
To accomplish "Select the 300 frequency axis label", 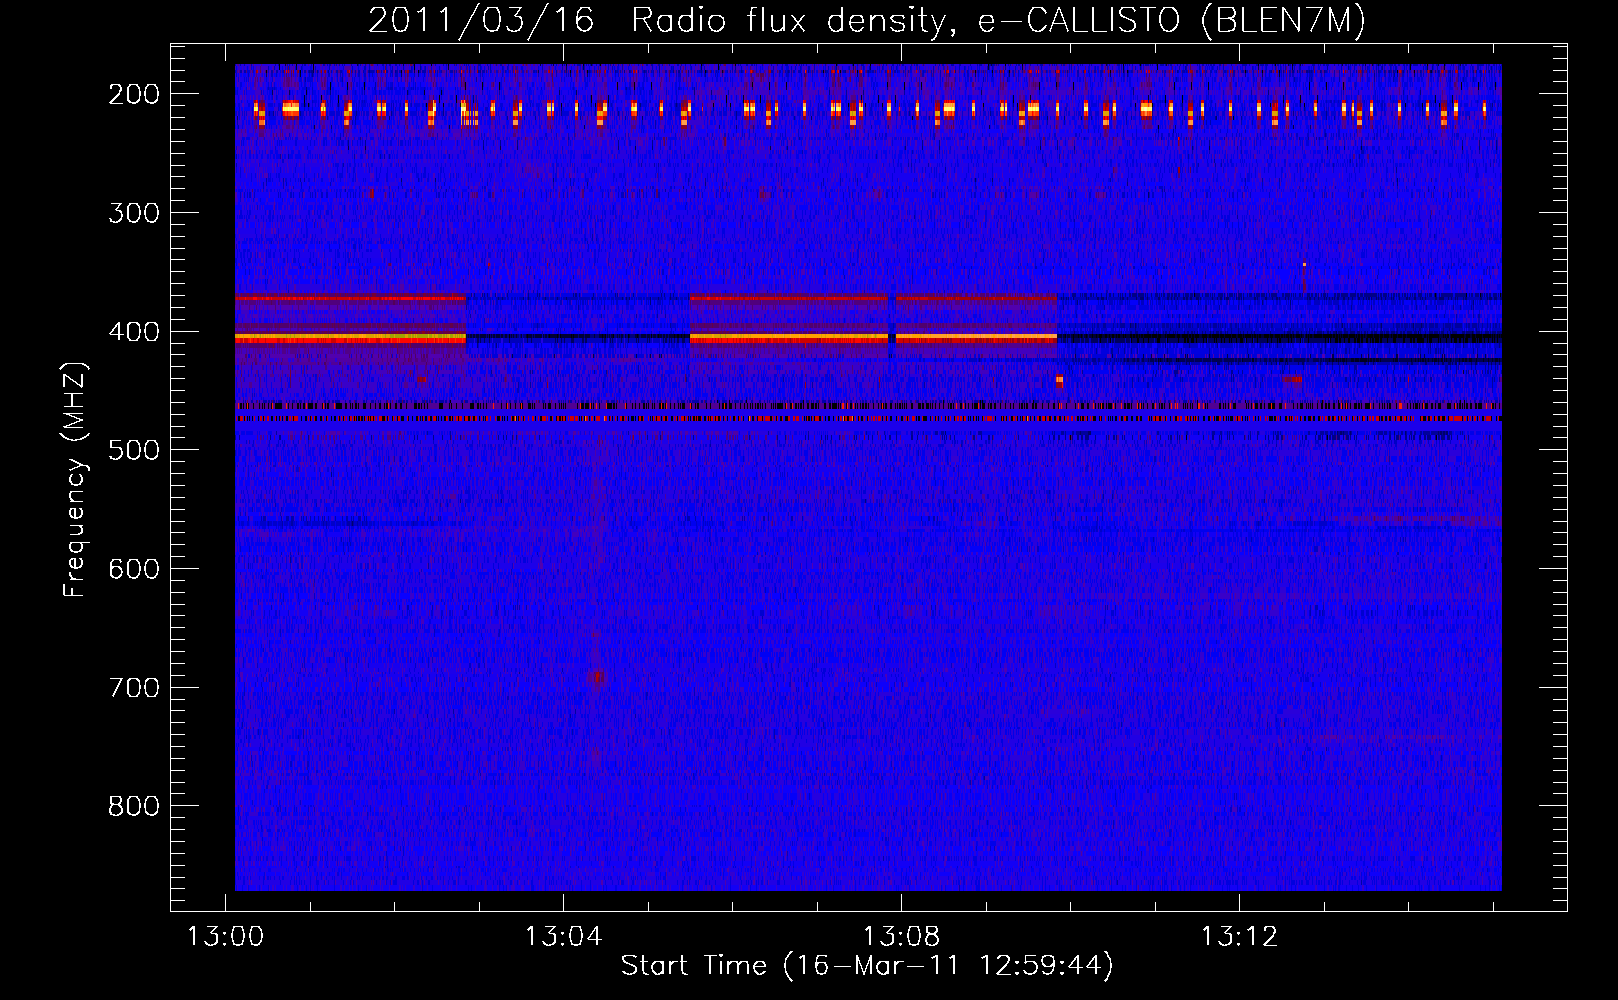I will coord(134,213).
